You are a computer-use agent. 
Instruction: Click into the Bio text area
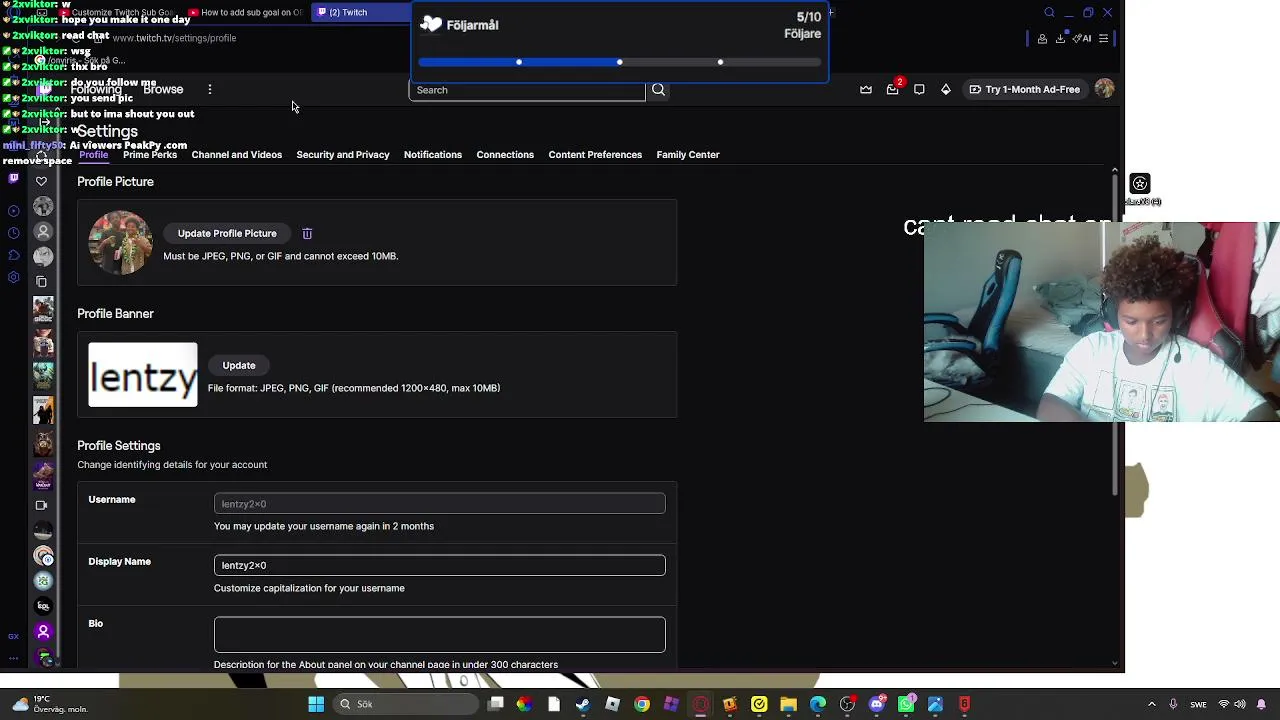pyautogui.click(x=439, y=635)
